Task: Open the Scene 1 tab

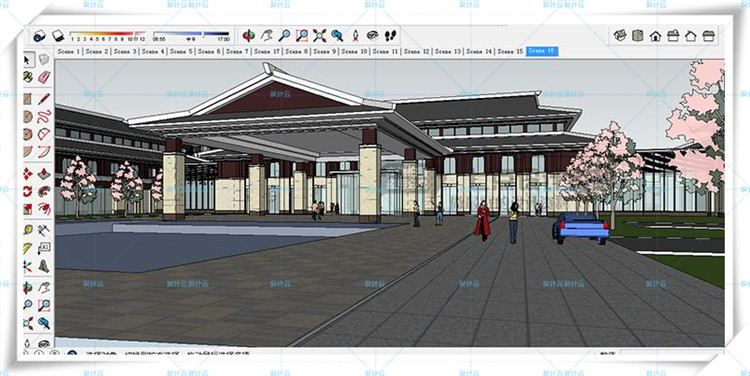Action: tap(69, 51)
